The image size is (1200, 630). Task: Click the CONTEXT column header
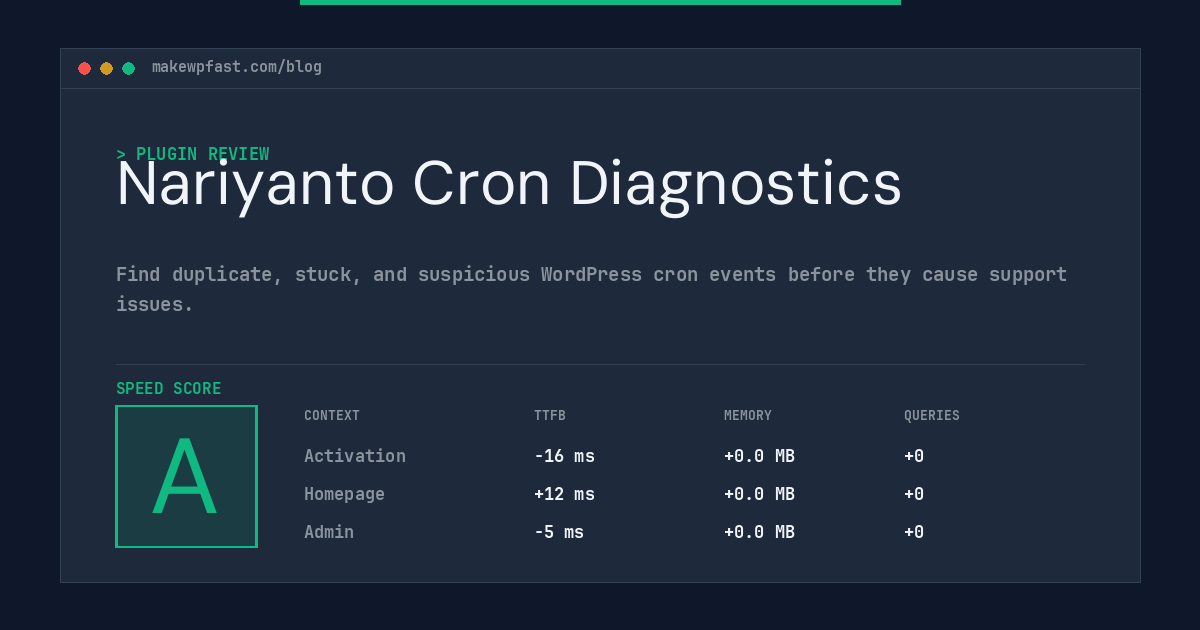pos(332,416)
